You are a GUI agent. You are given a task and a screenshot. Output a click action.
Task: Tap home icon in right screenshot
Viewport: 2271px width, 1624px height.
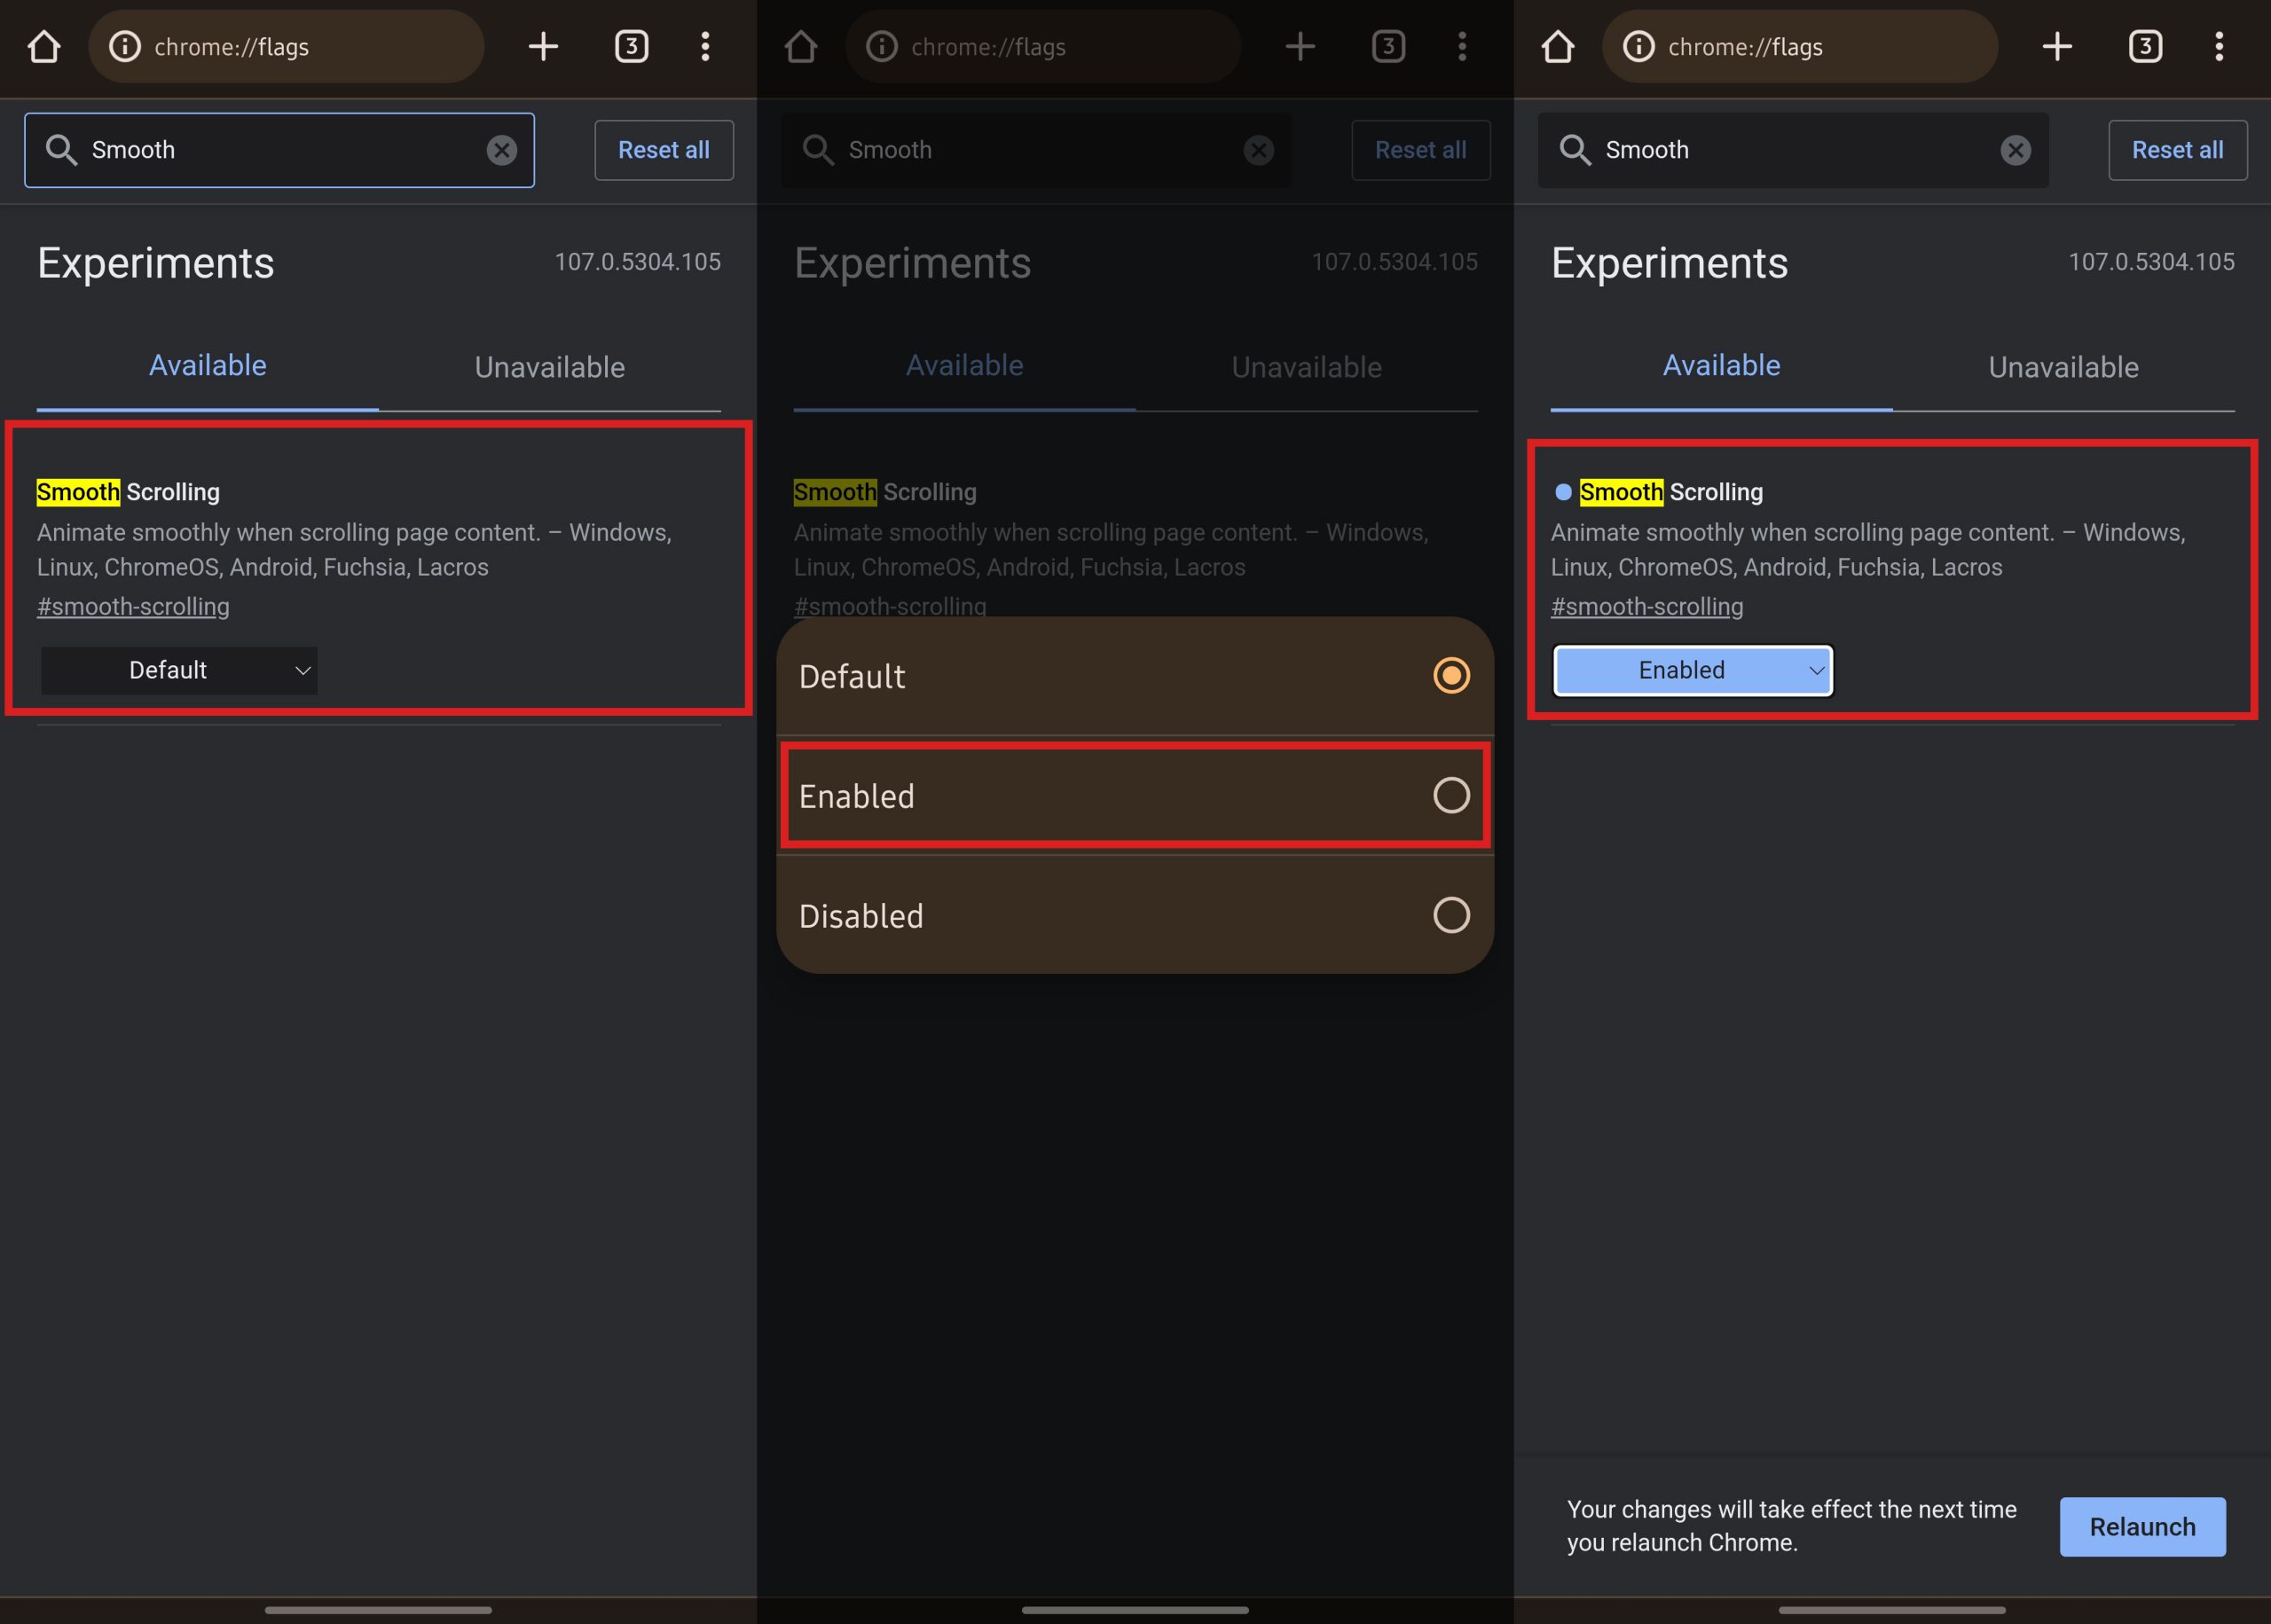tap(1557, 47)
